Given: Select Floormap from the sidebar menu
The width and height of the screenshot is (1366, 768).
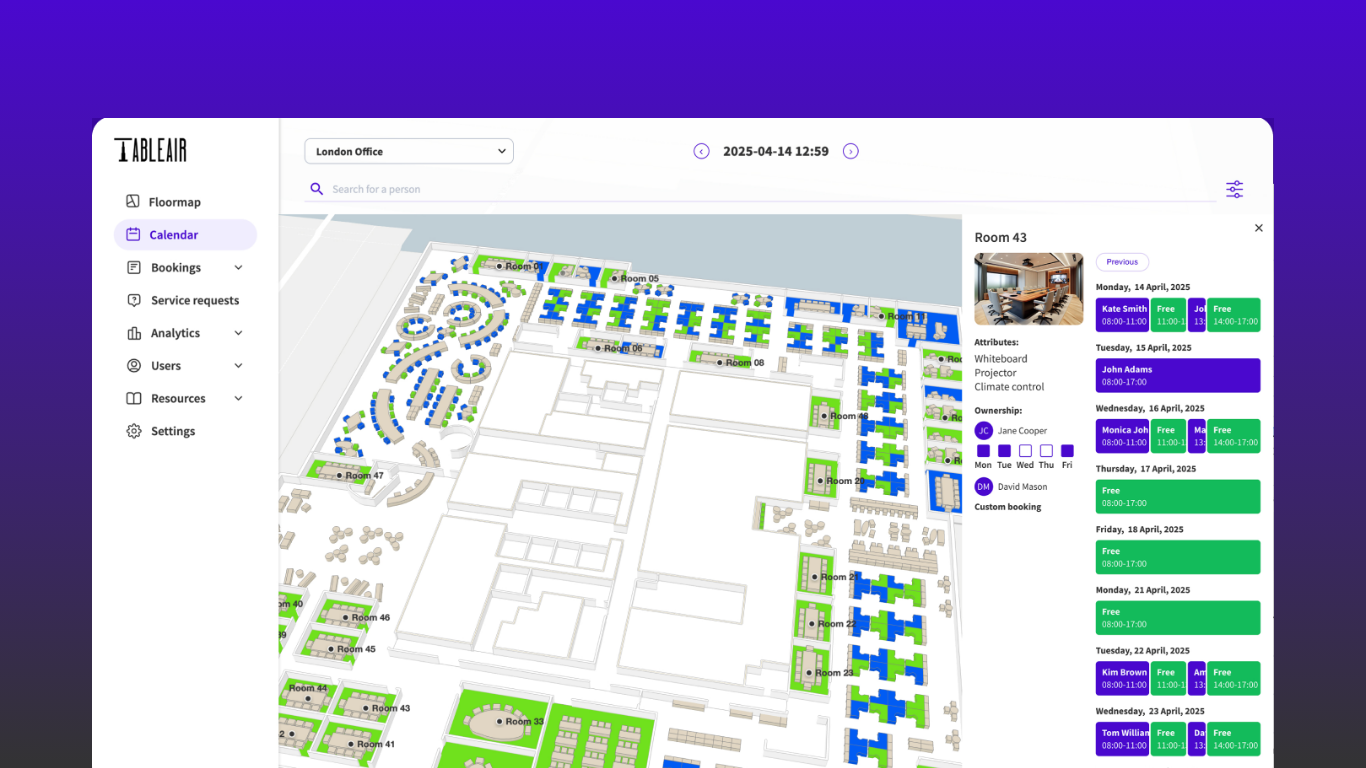Looking at the screenshot, I should point(175,201).
